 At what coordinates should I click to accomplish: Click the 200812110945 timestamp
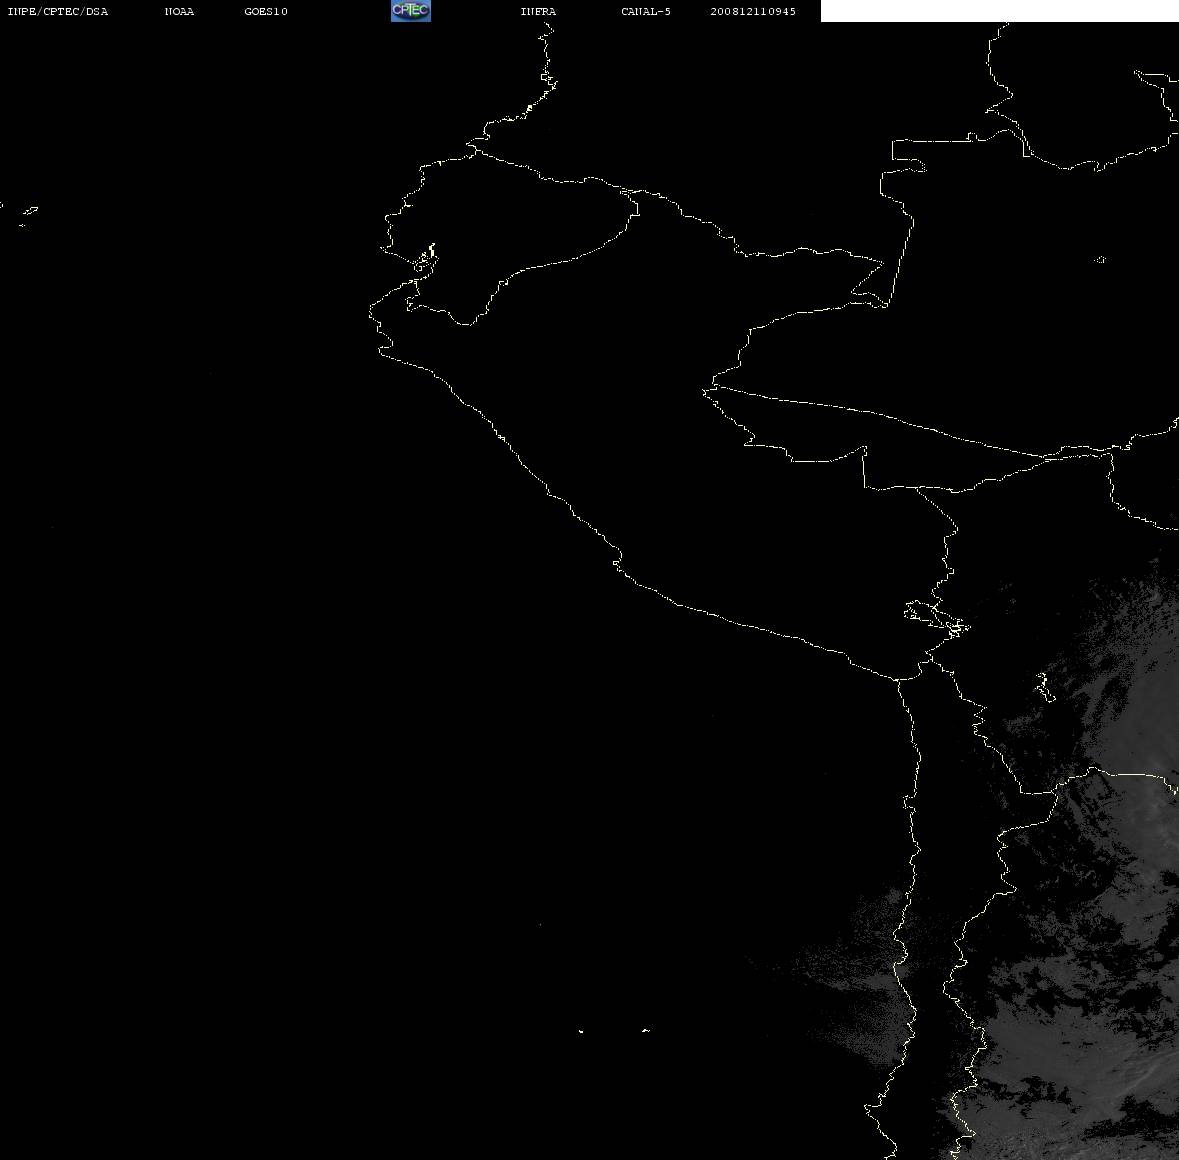tap(753, 11)
